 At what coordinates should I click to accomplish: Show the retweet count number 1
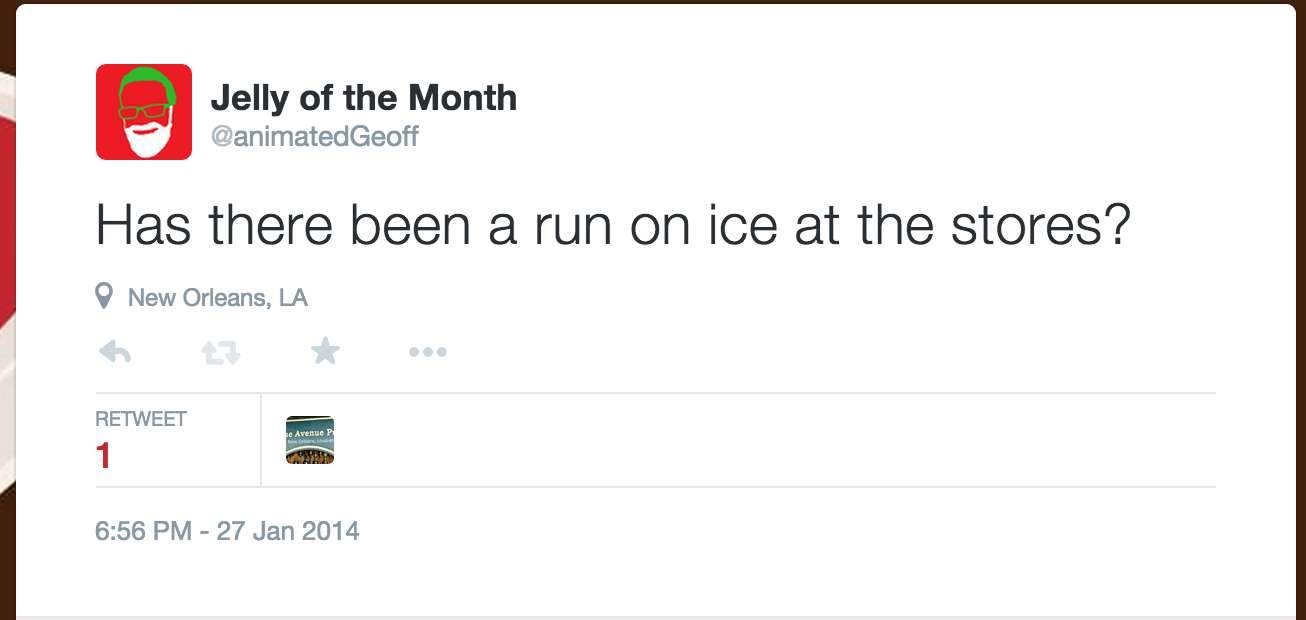click(103, 456)
